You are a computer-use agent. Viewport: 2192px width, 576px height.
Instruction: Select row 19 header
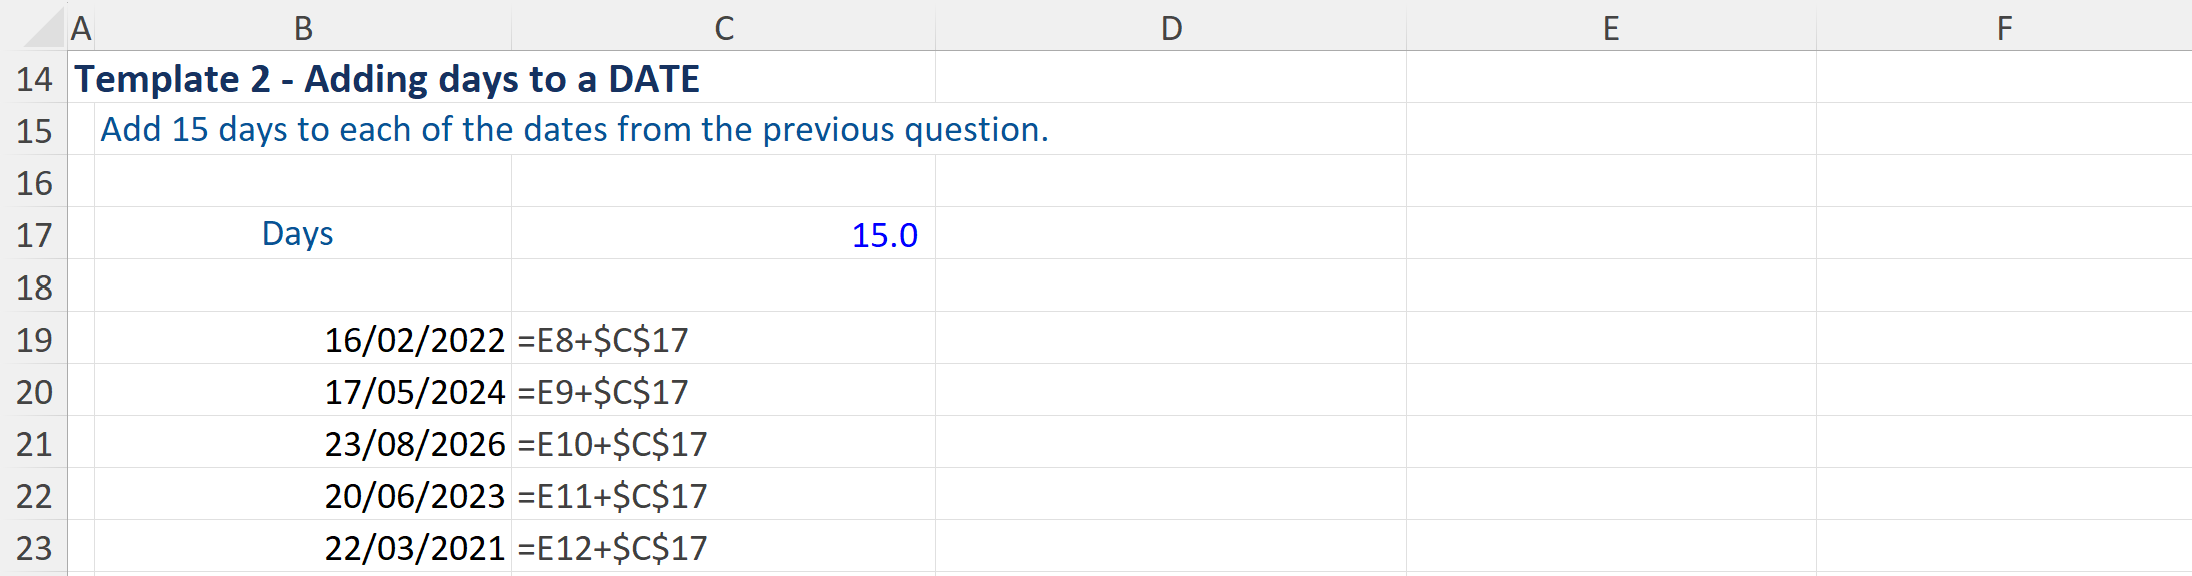34,340
